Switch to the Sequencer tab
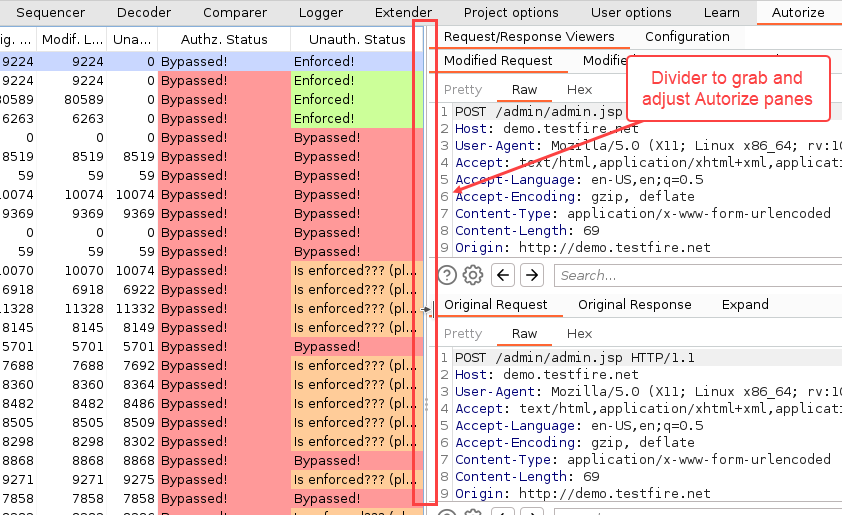The width and height of the screenshot is (842, 515). 50,13
